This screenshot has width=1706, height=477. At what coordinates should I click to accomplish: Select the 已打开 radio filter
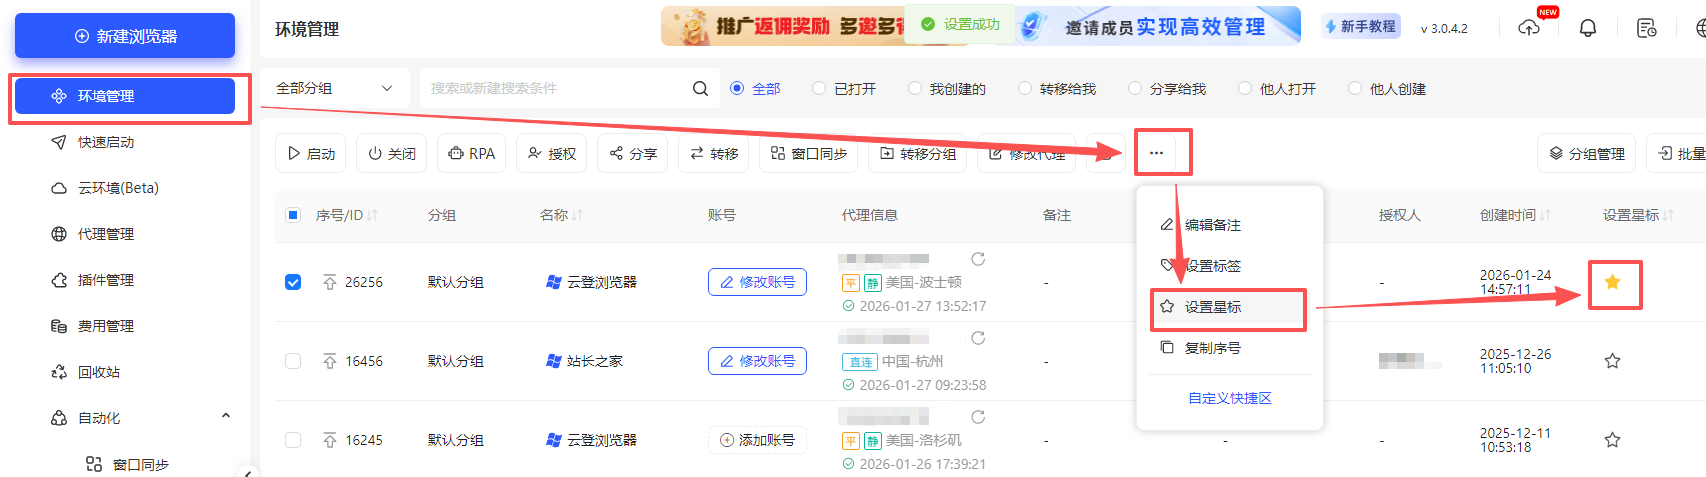pos(845,89)
